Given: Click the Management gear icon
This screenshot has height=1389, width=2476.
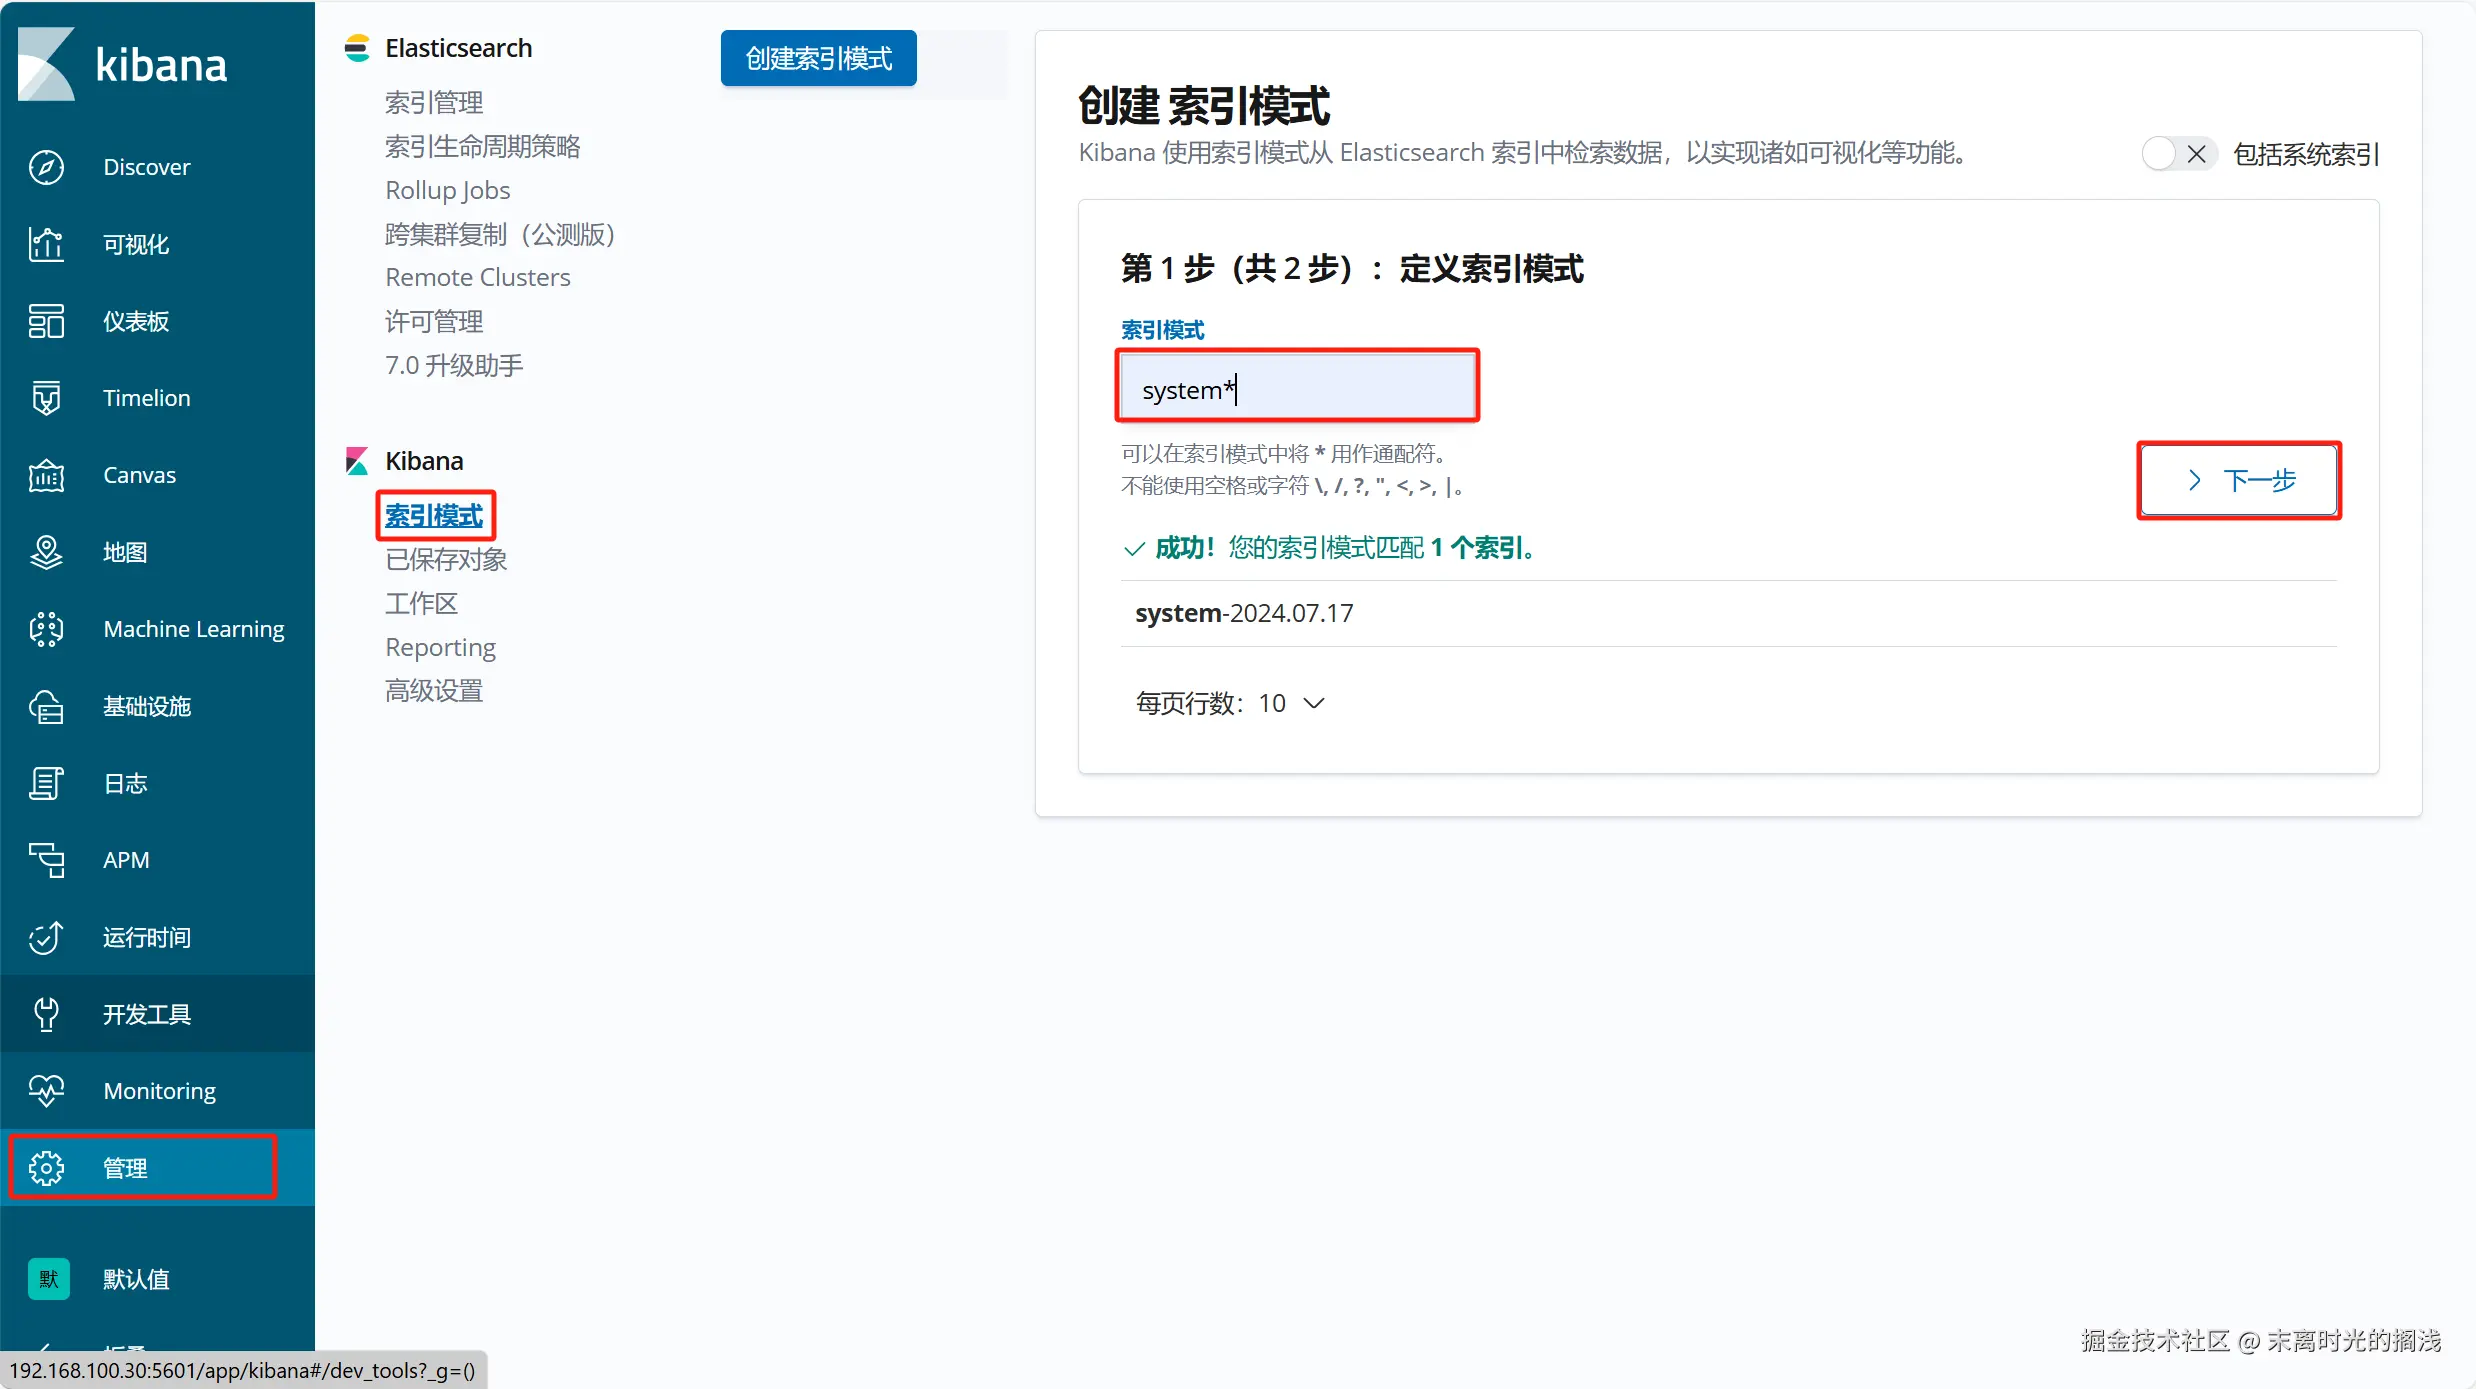Looking at the screenshot, I should click(x=46, y=1168).
